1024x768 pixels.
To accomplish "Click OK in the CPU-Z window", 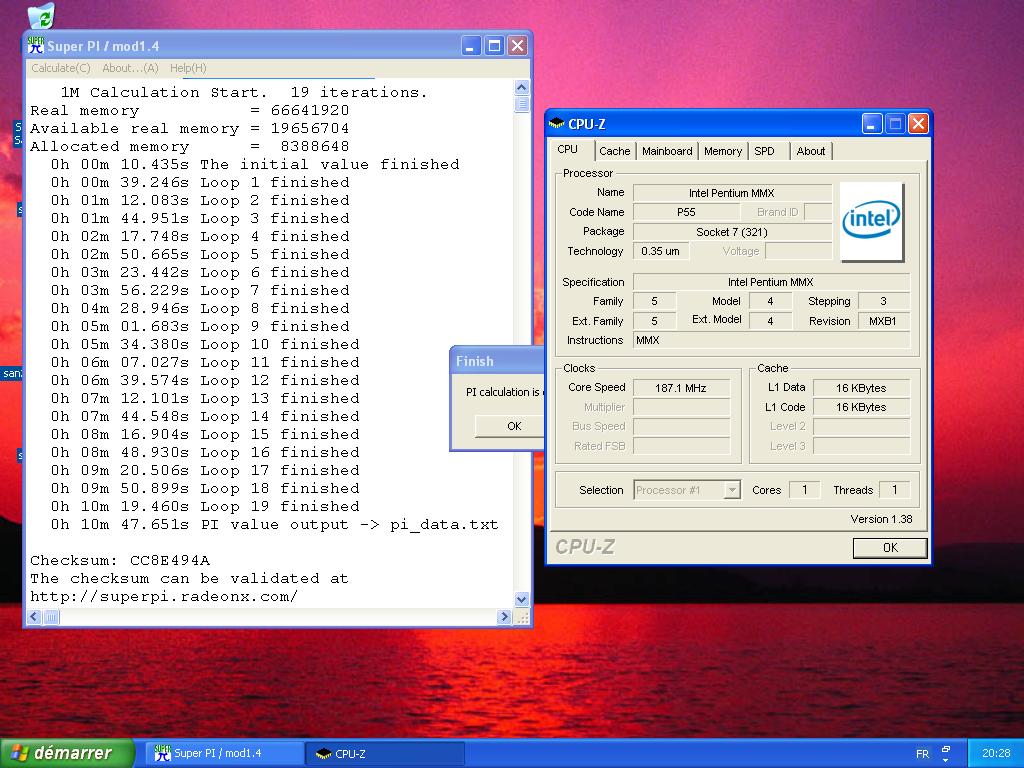I will 890,547.
